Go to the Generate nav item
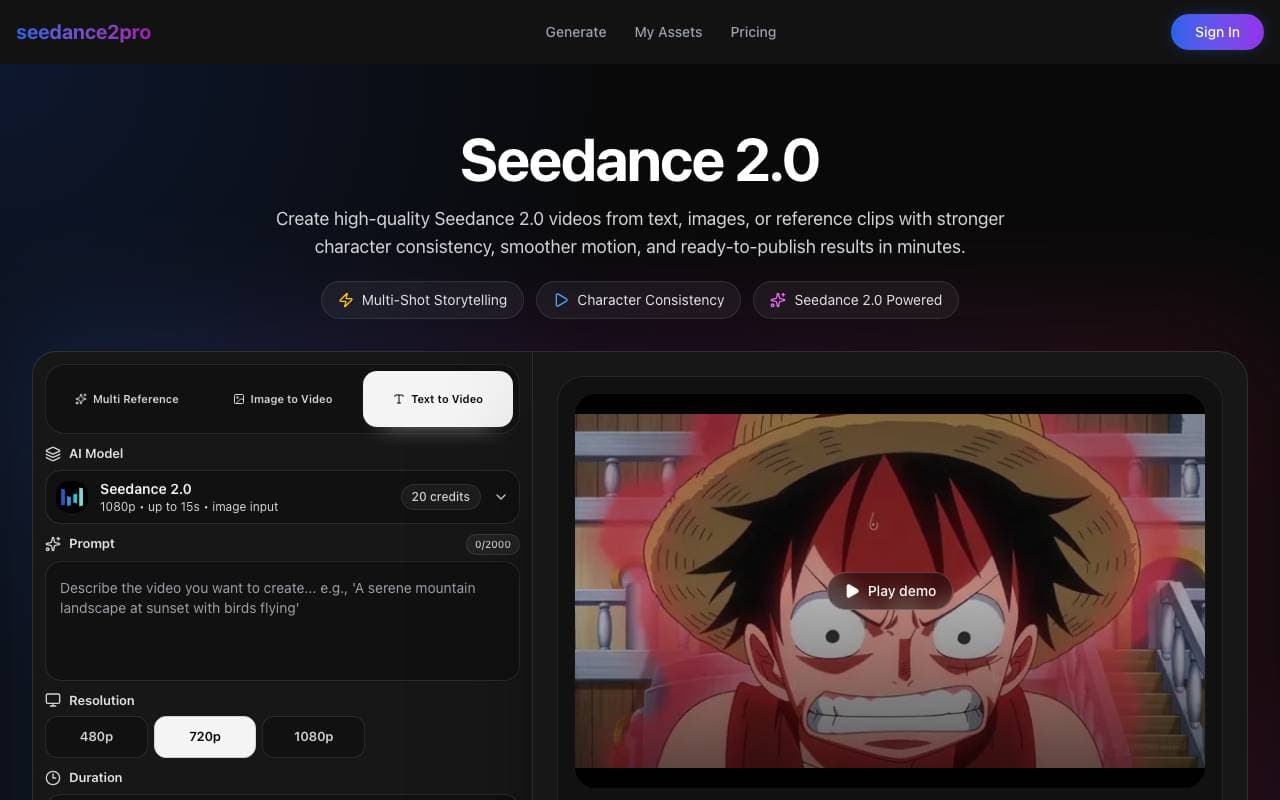Viewport: 1280px width, 800px height. (576, 32)
